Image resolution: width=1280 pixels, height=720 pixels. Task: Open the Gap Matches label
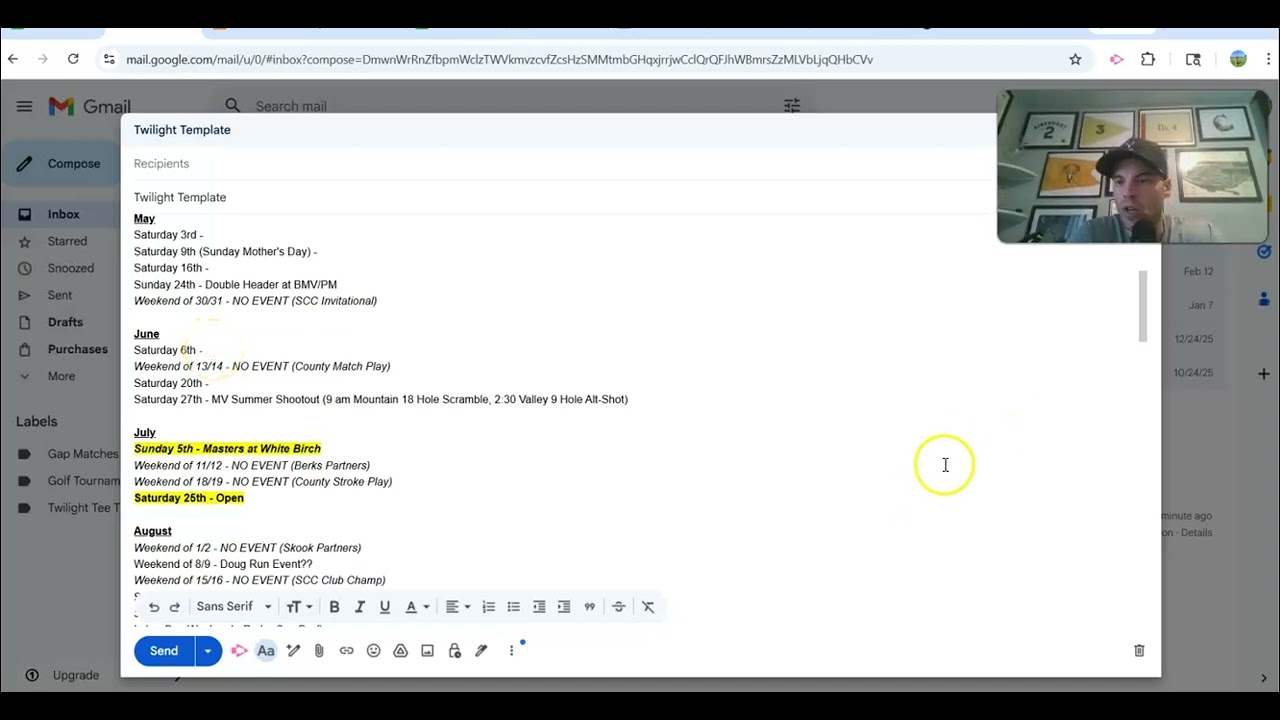pyautogui.click(x=82, y=454)
